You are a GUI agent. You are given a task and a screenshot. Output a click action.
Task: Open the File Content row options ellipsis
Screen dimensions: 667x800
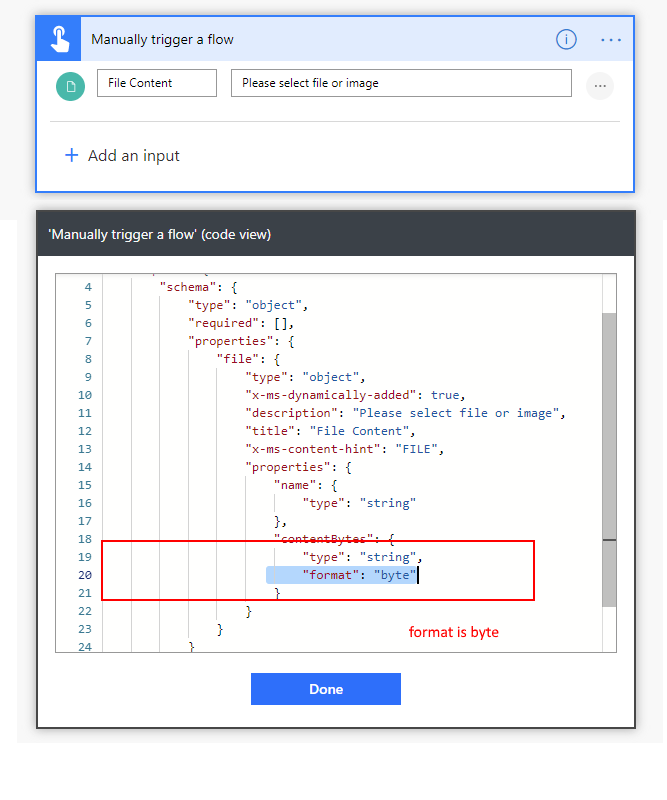599,86
